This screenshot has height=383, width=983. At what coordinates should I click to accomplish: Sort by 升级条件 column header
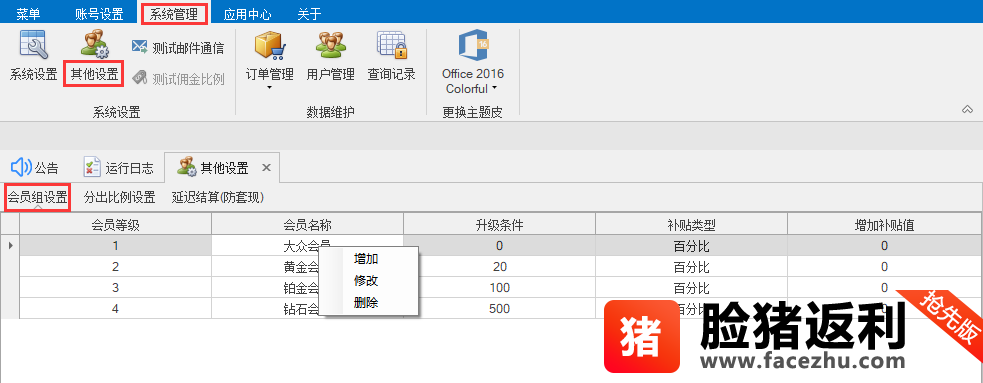pyautogui.click(x=500, y=224)
